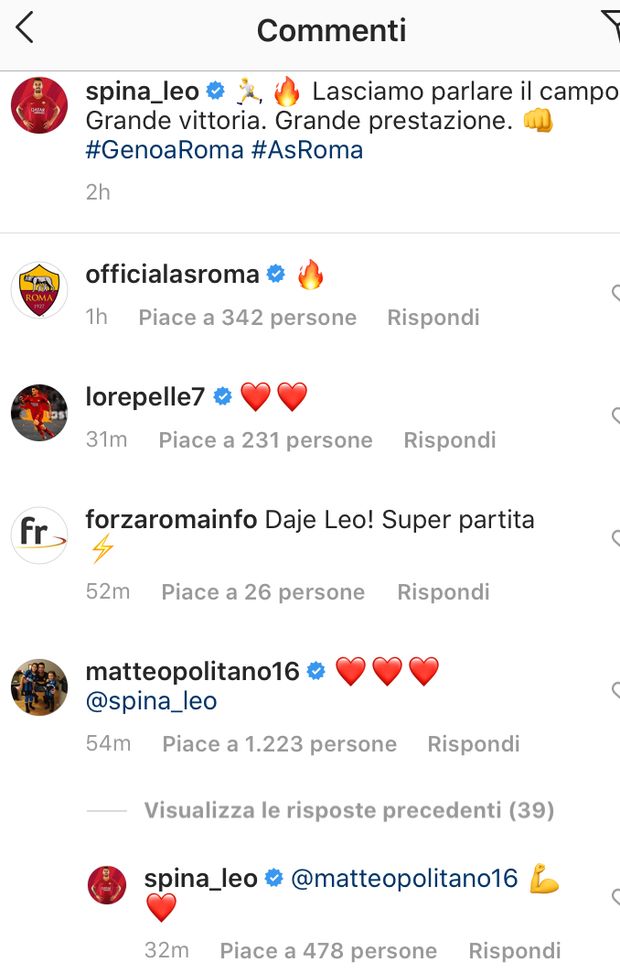Open forzaromainfo profile logo
Image resolution: width=620 pixels, height=973 pixels.
[39, 535]
